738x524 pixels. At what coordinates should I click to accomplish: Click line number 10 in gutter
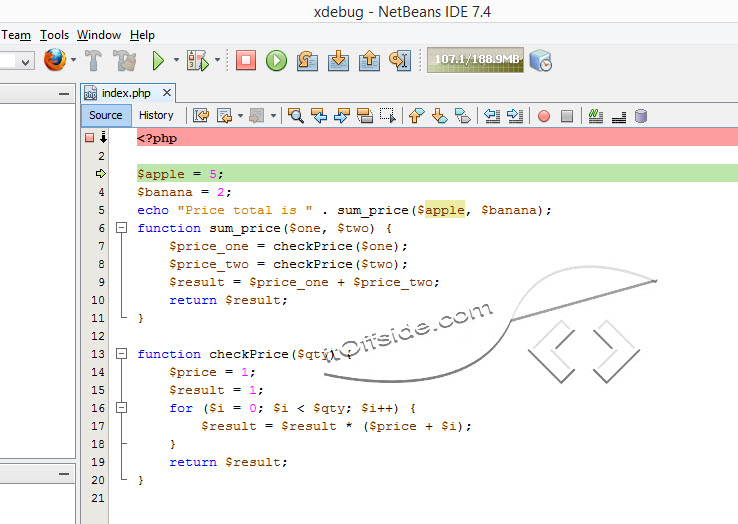98,300
